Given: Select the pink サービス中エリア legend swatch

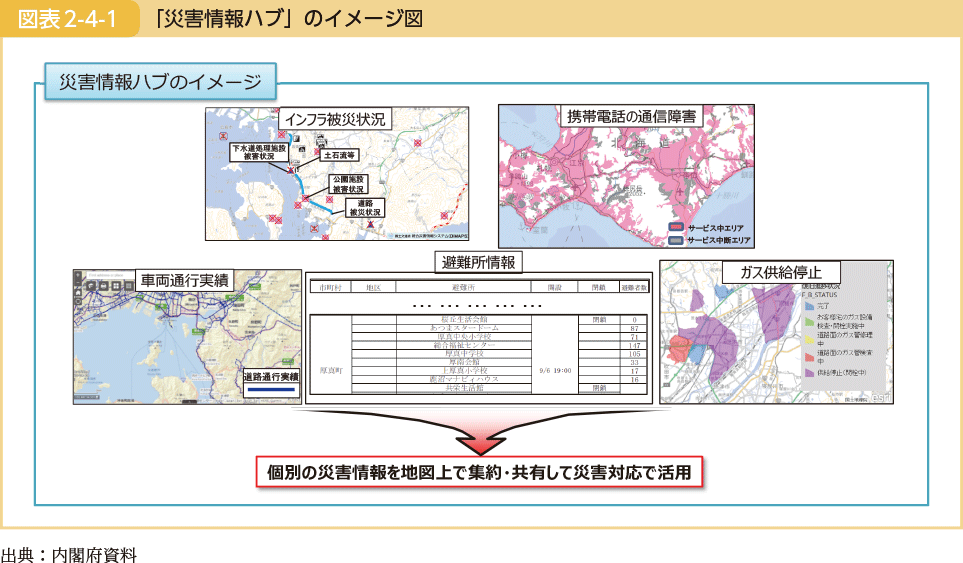Looking at the screenshot, I should point(676,228).
